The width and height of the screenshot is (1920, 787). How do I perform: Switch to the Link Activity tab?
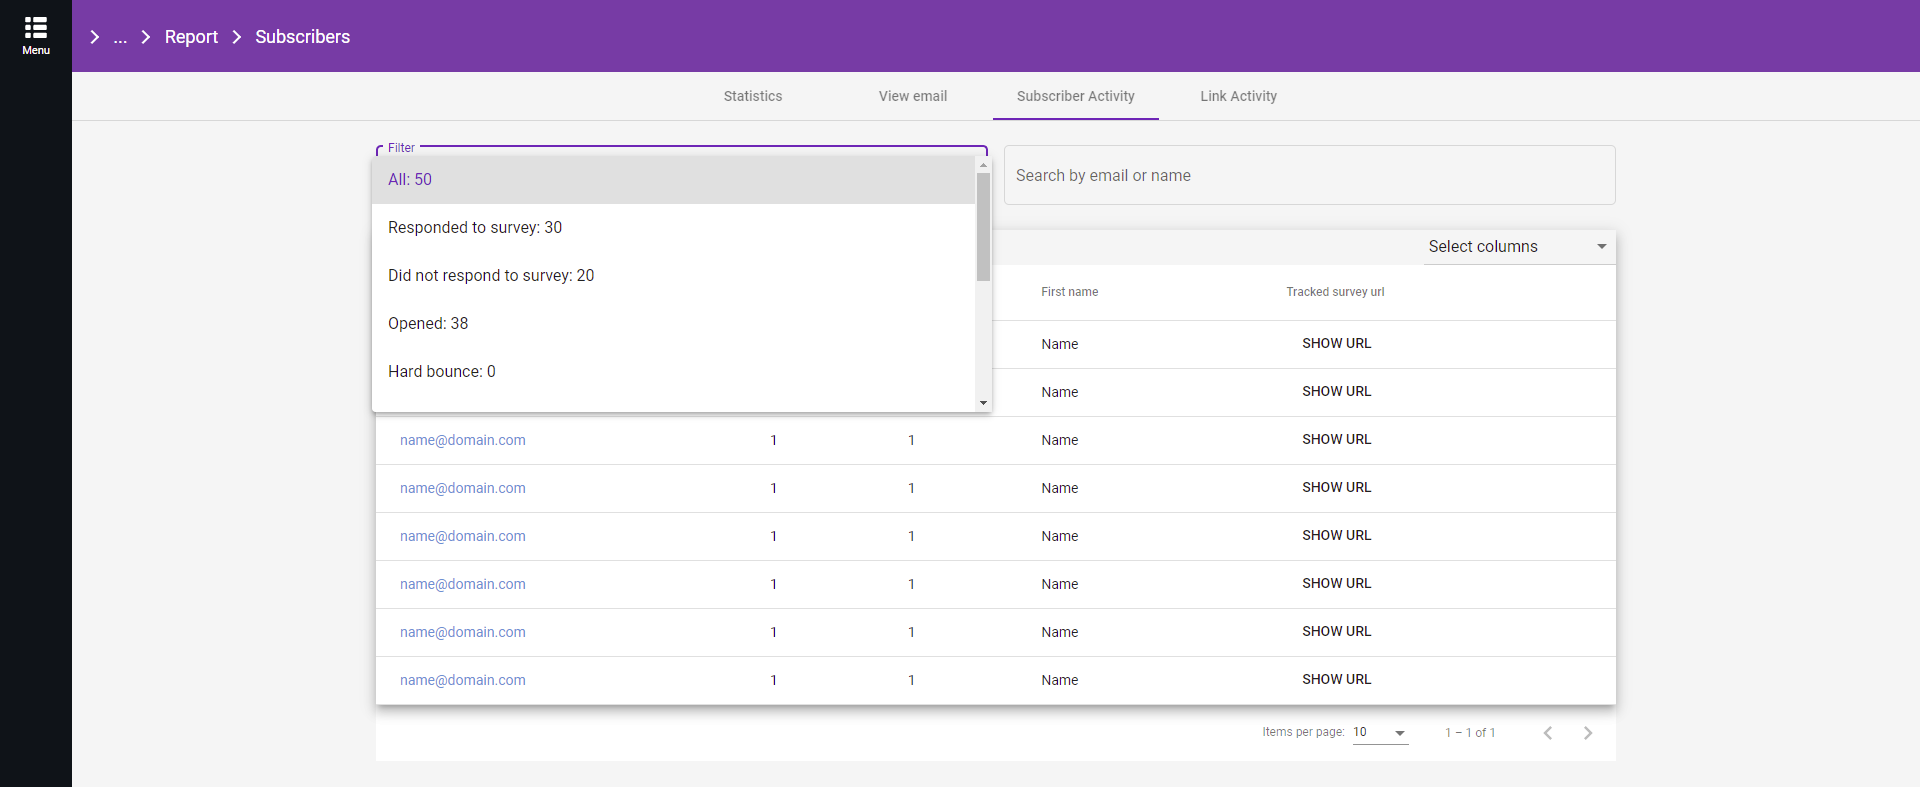(1239, 96)
